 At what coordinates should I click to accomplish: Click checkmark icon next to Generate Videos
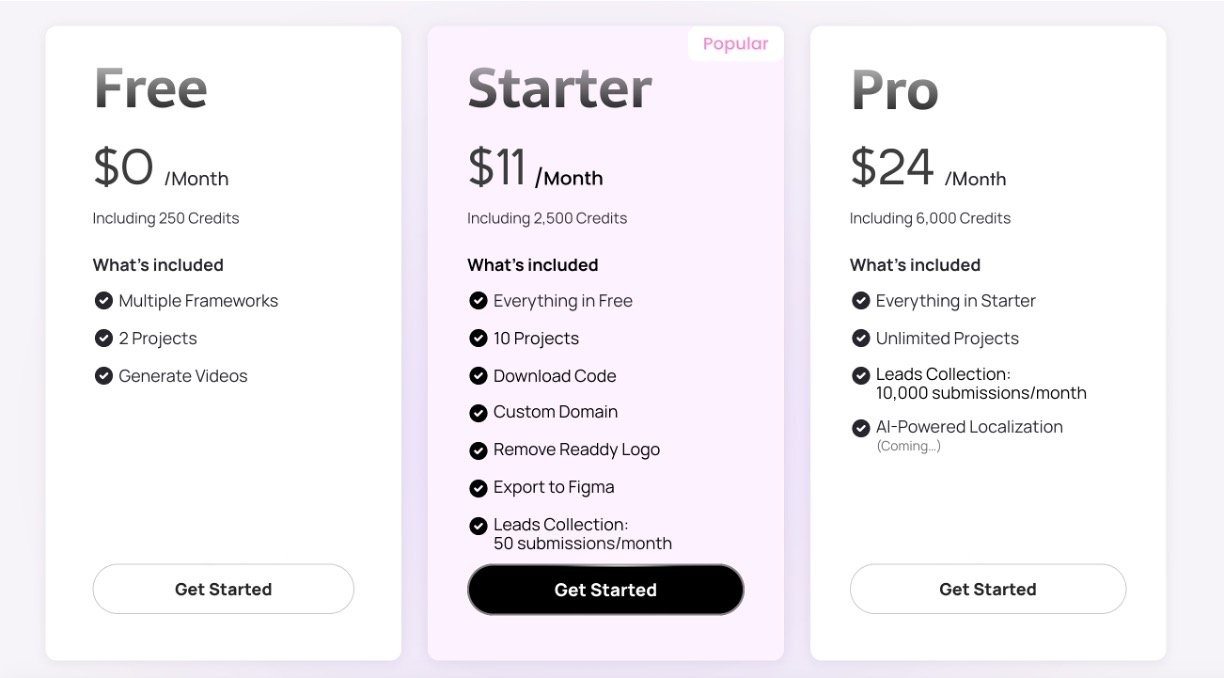click(103, 376)
